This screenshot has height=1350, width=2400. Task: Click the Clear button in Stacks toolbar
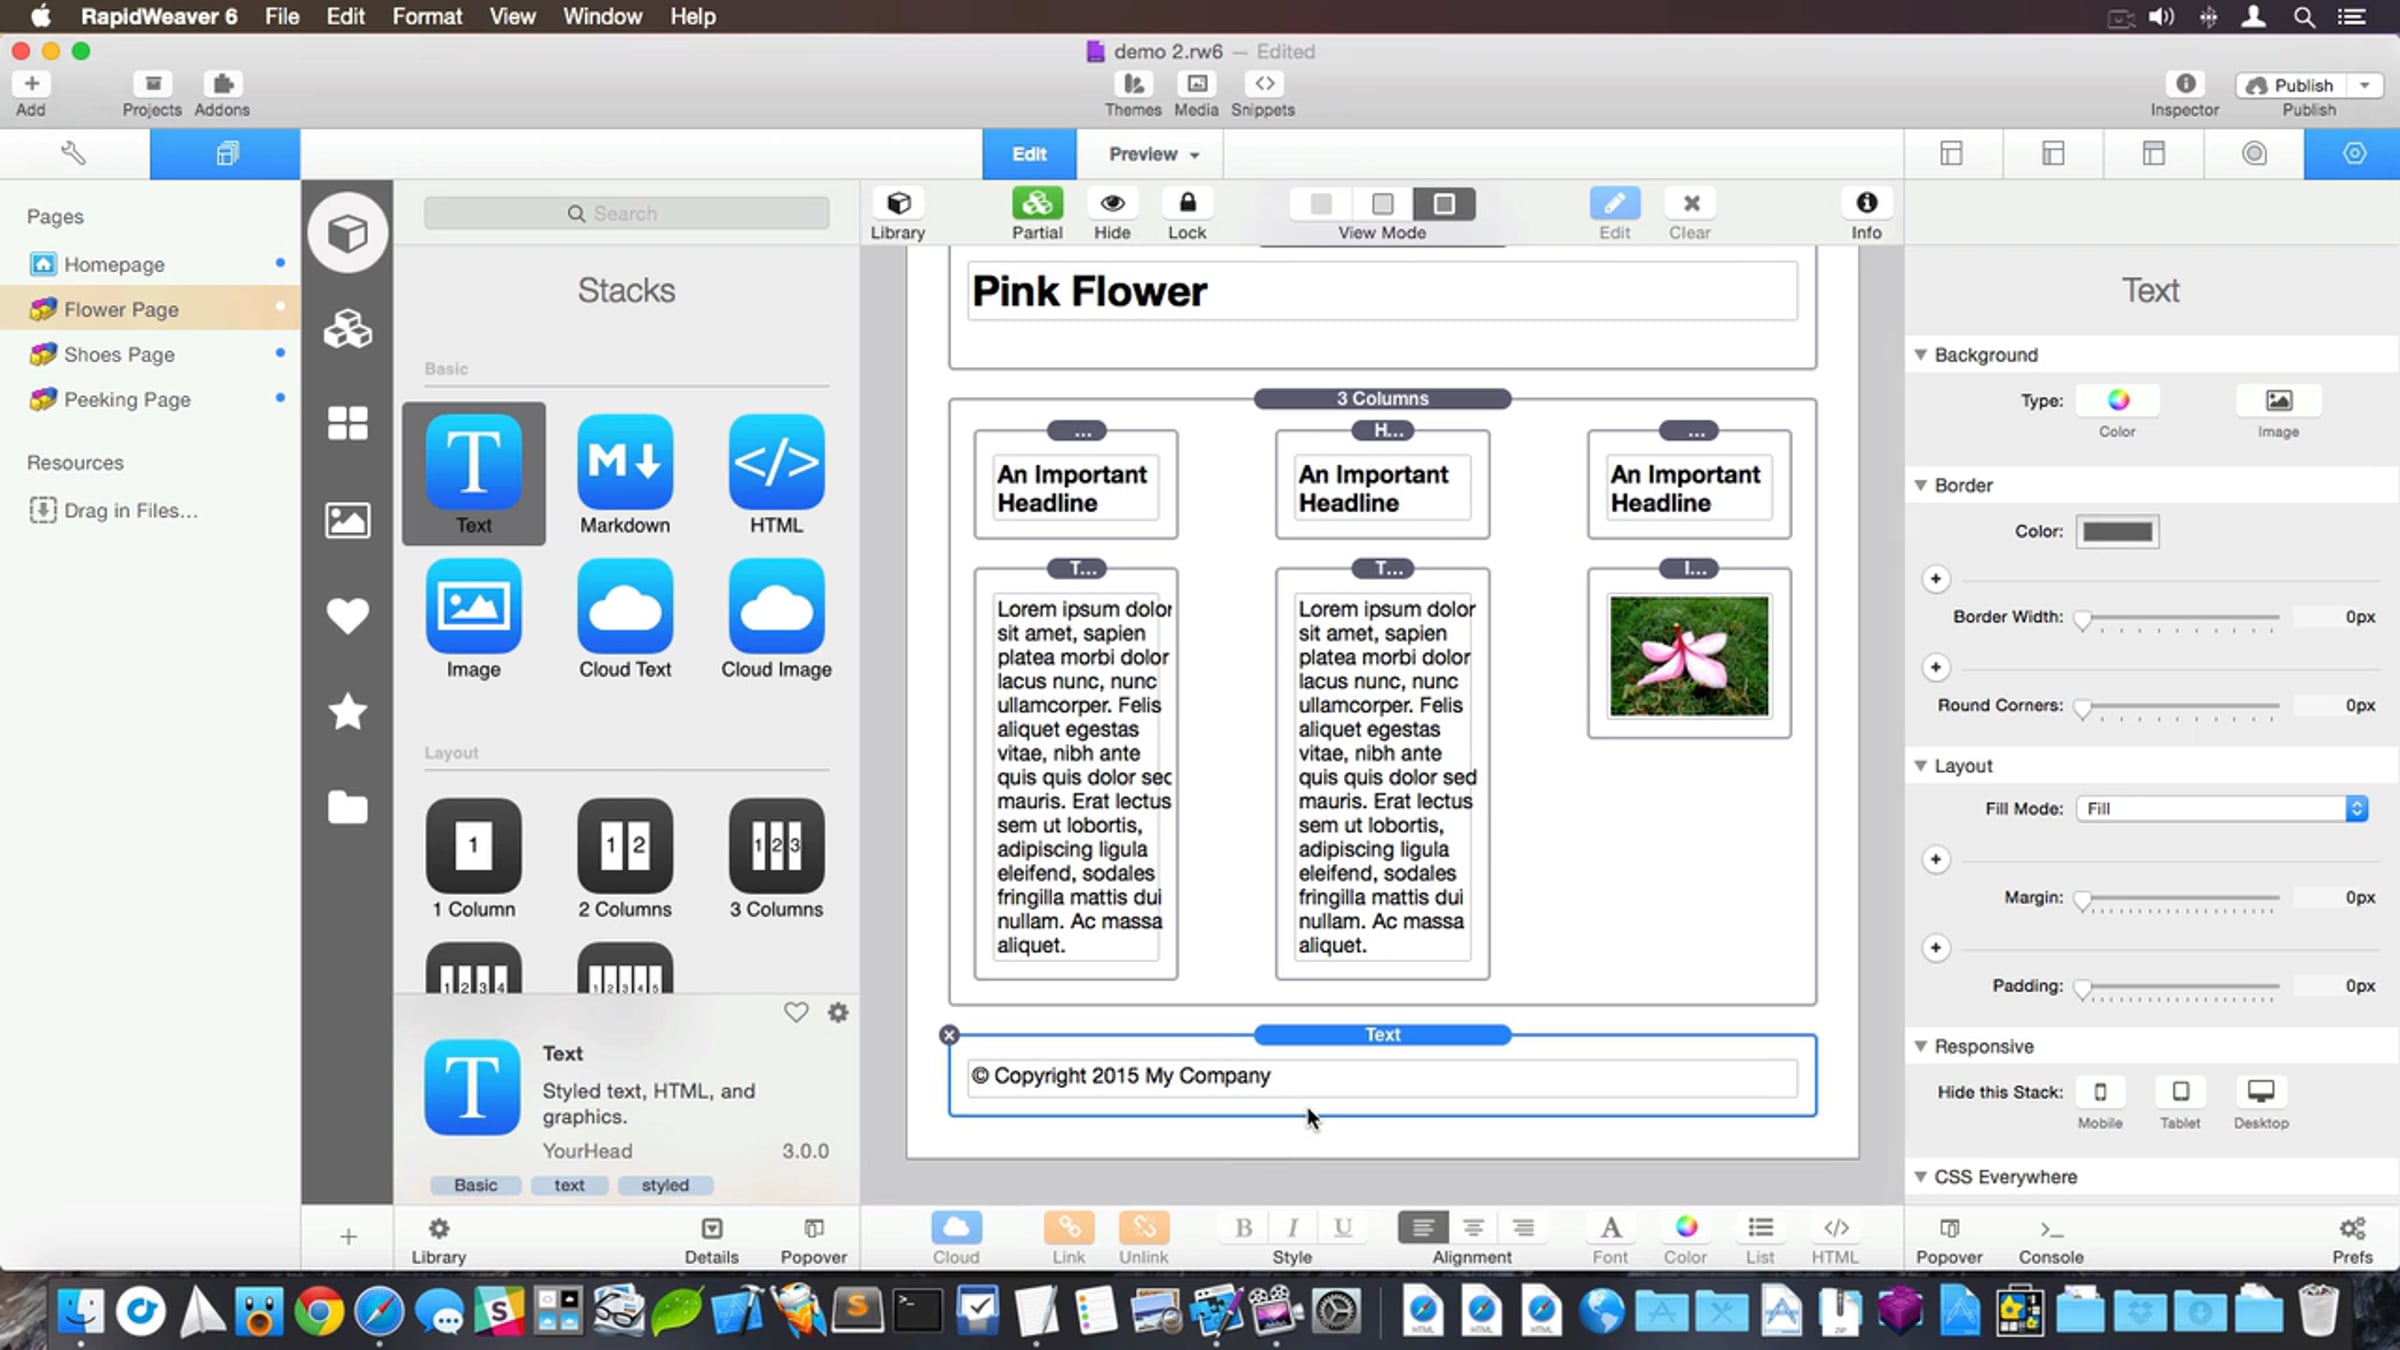click(x=1690, y=214)
